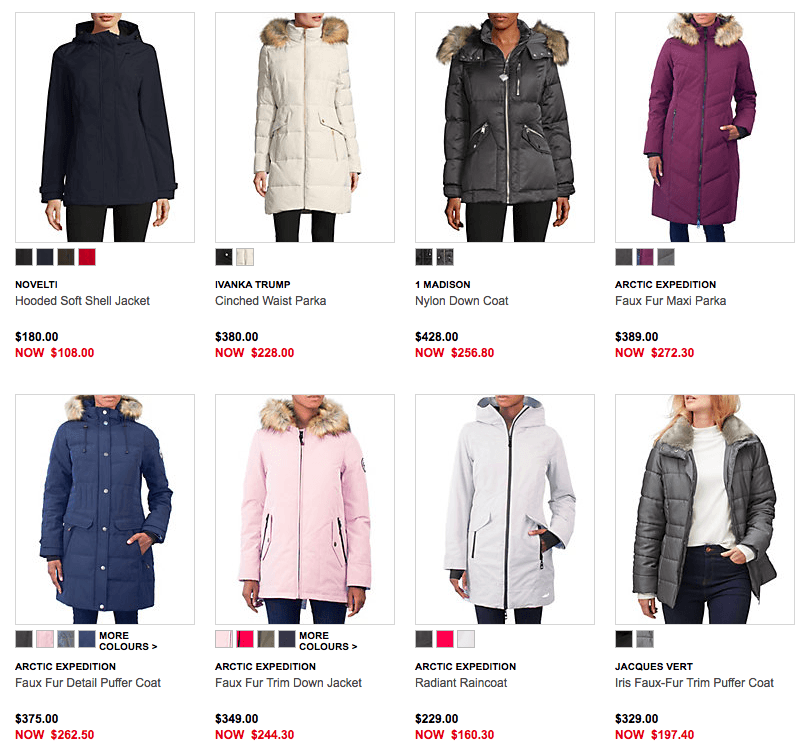The image size is (807, 745).
Task: View the 1 Madison grey down coat photo
Action: coord(505,128)
